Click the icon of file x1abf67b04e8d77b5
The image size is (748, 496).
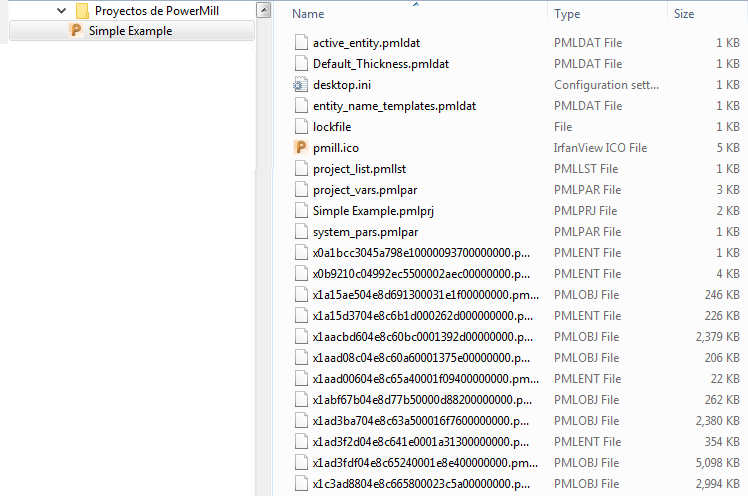coord(301,400)
